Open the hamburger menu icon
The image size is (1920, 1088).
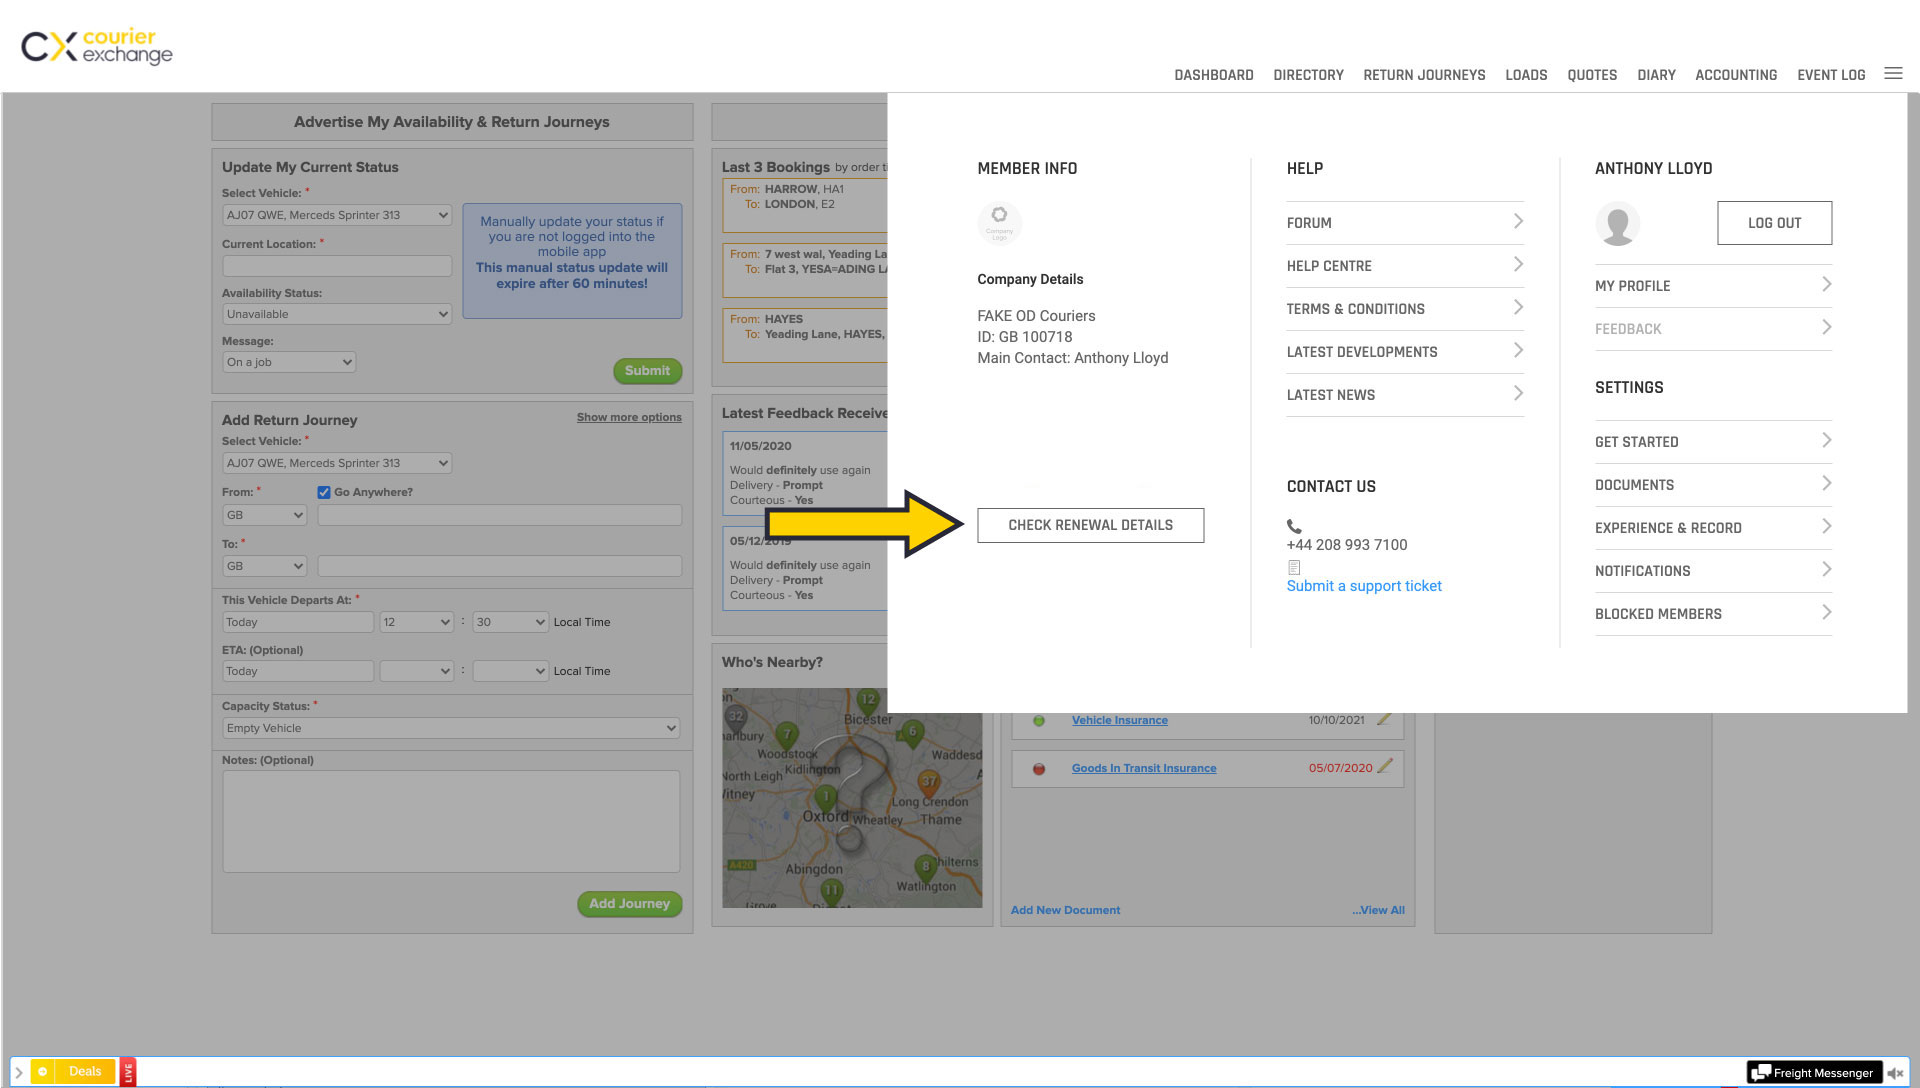click(1893, 74)
